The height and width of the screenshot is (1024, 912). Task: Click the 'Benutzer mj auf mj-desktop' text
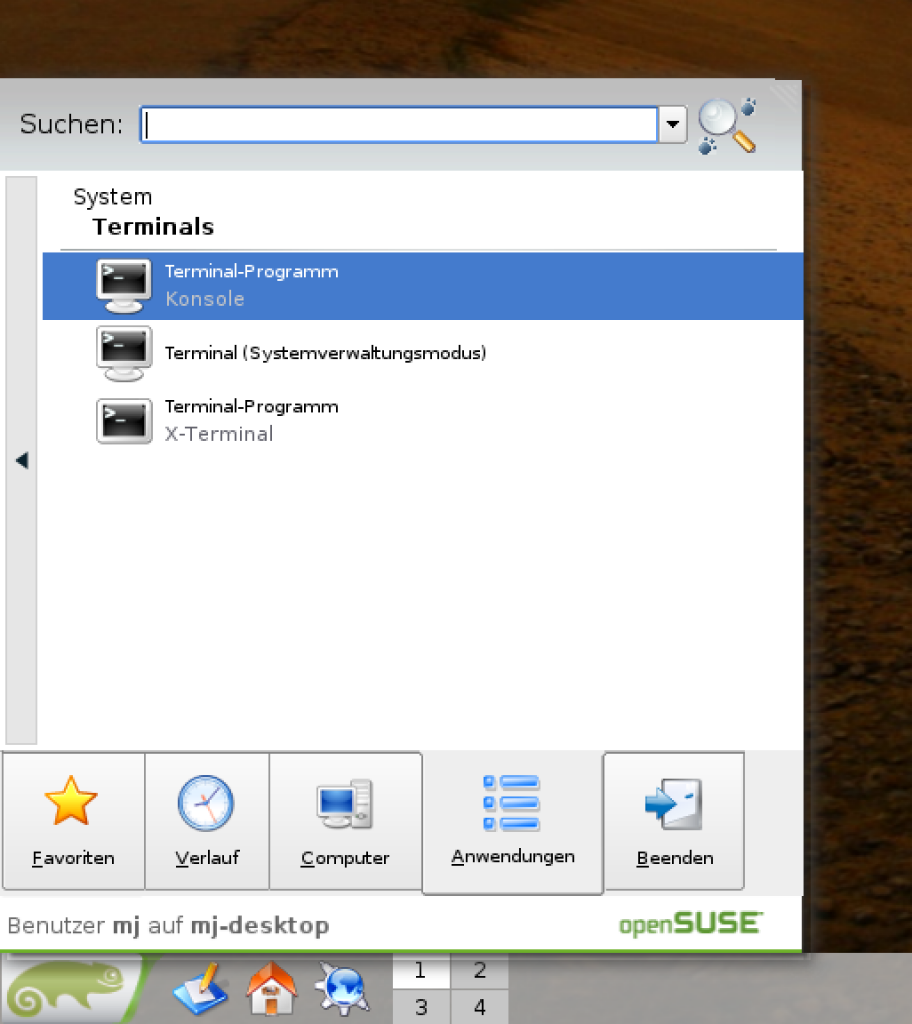click(169, 925)
